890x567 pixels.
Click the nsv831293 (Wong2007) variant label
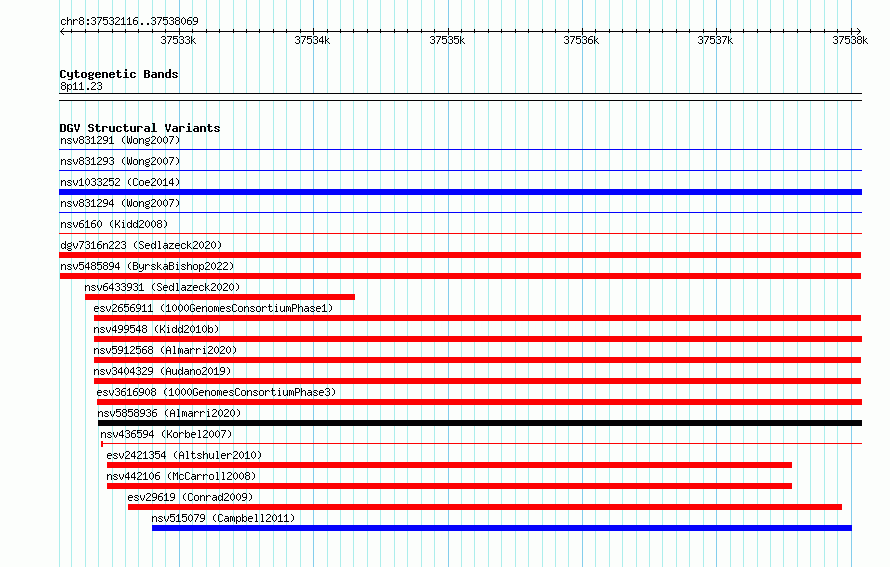(120, 161)
